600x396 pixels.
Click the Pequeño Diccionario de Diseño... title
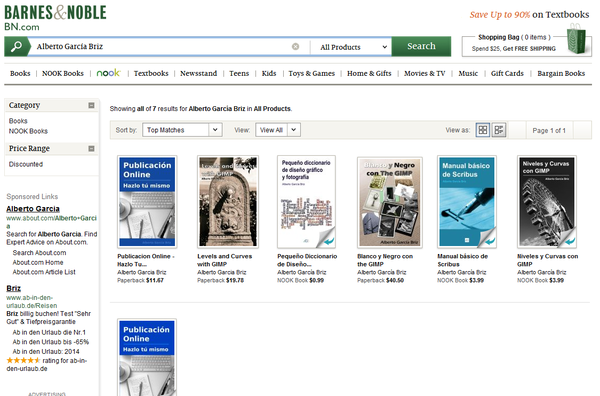click(x=307, y=260)
